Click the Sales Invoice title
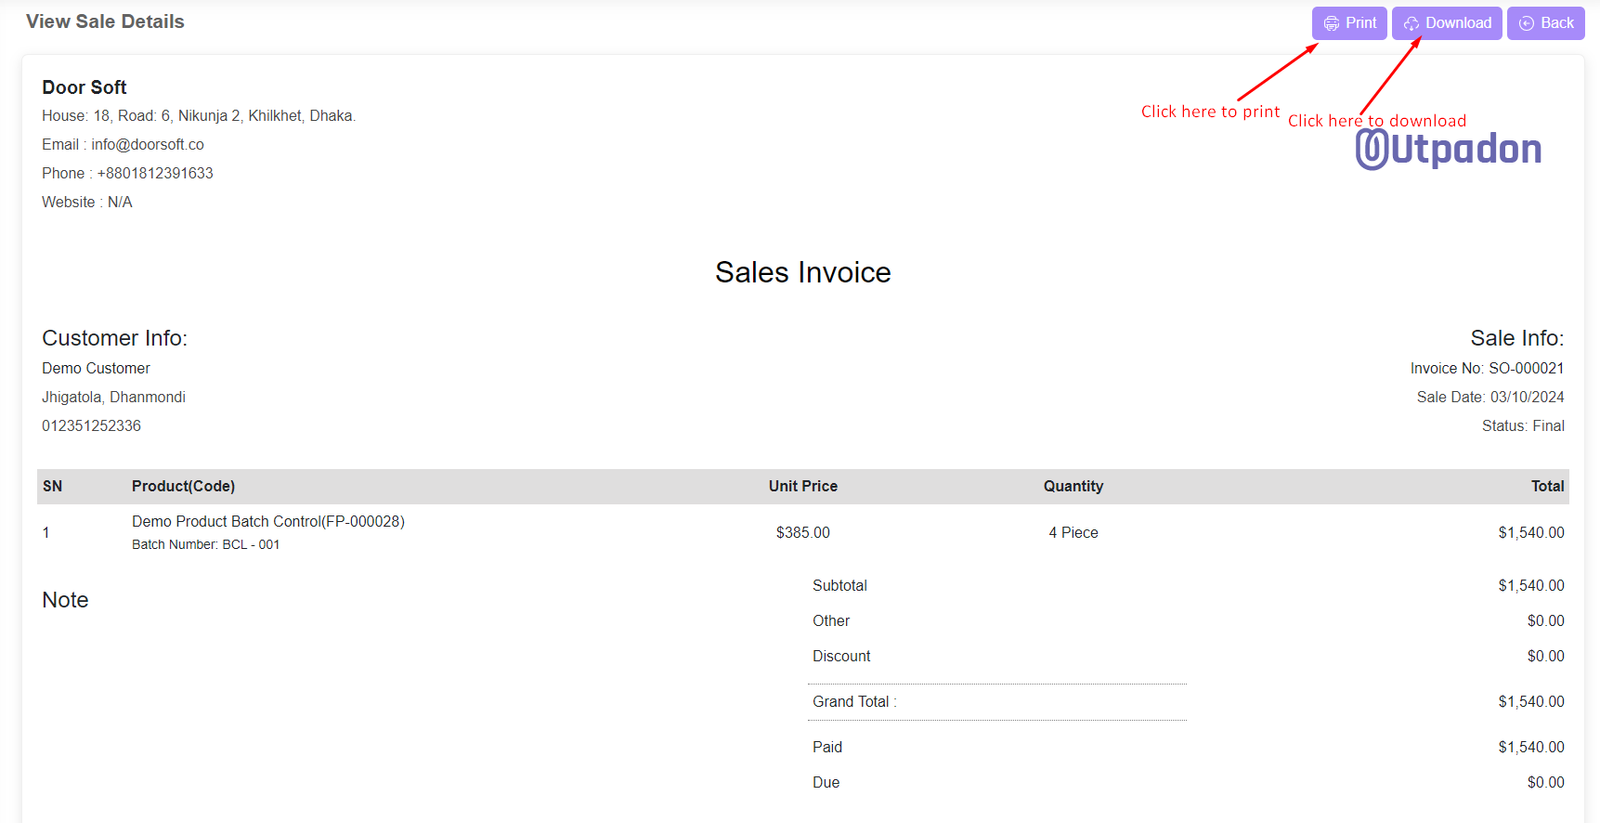1600x823 pixels. (802, 272)
